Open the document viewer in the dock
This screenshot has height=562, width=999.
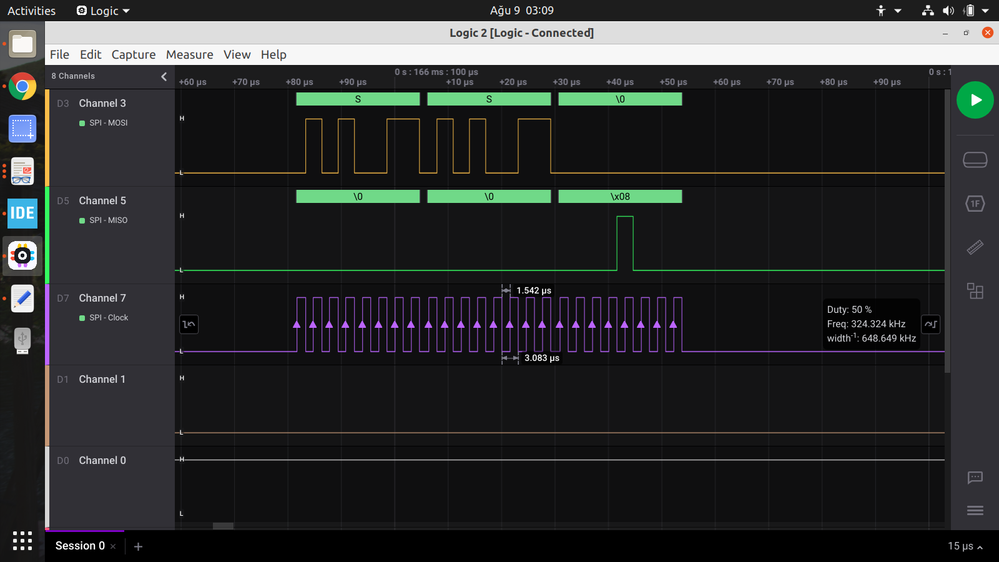22,171
